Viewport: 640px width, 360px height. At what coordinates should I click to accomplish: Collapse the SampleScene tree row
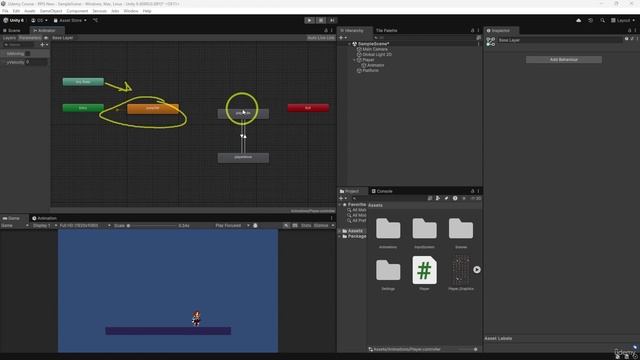[350, 44]
